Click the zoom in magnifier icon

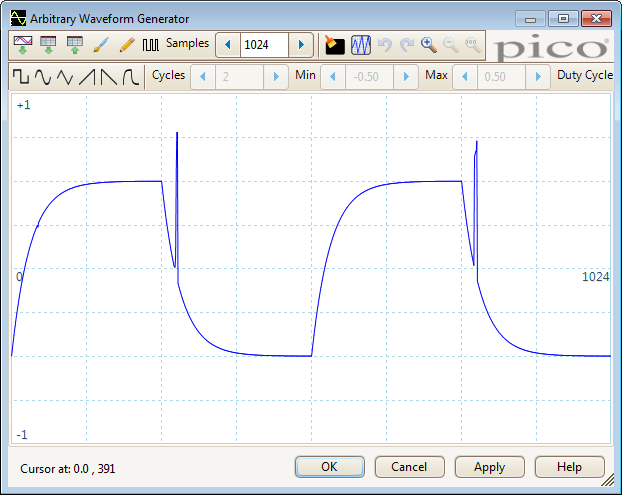[429, 45]
